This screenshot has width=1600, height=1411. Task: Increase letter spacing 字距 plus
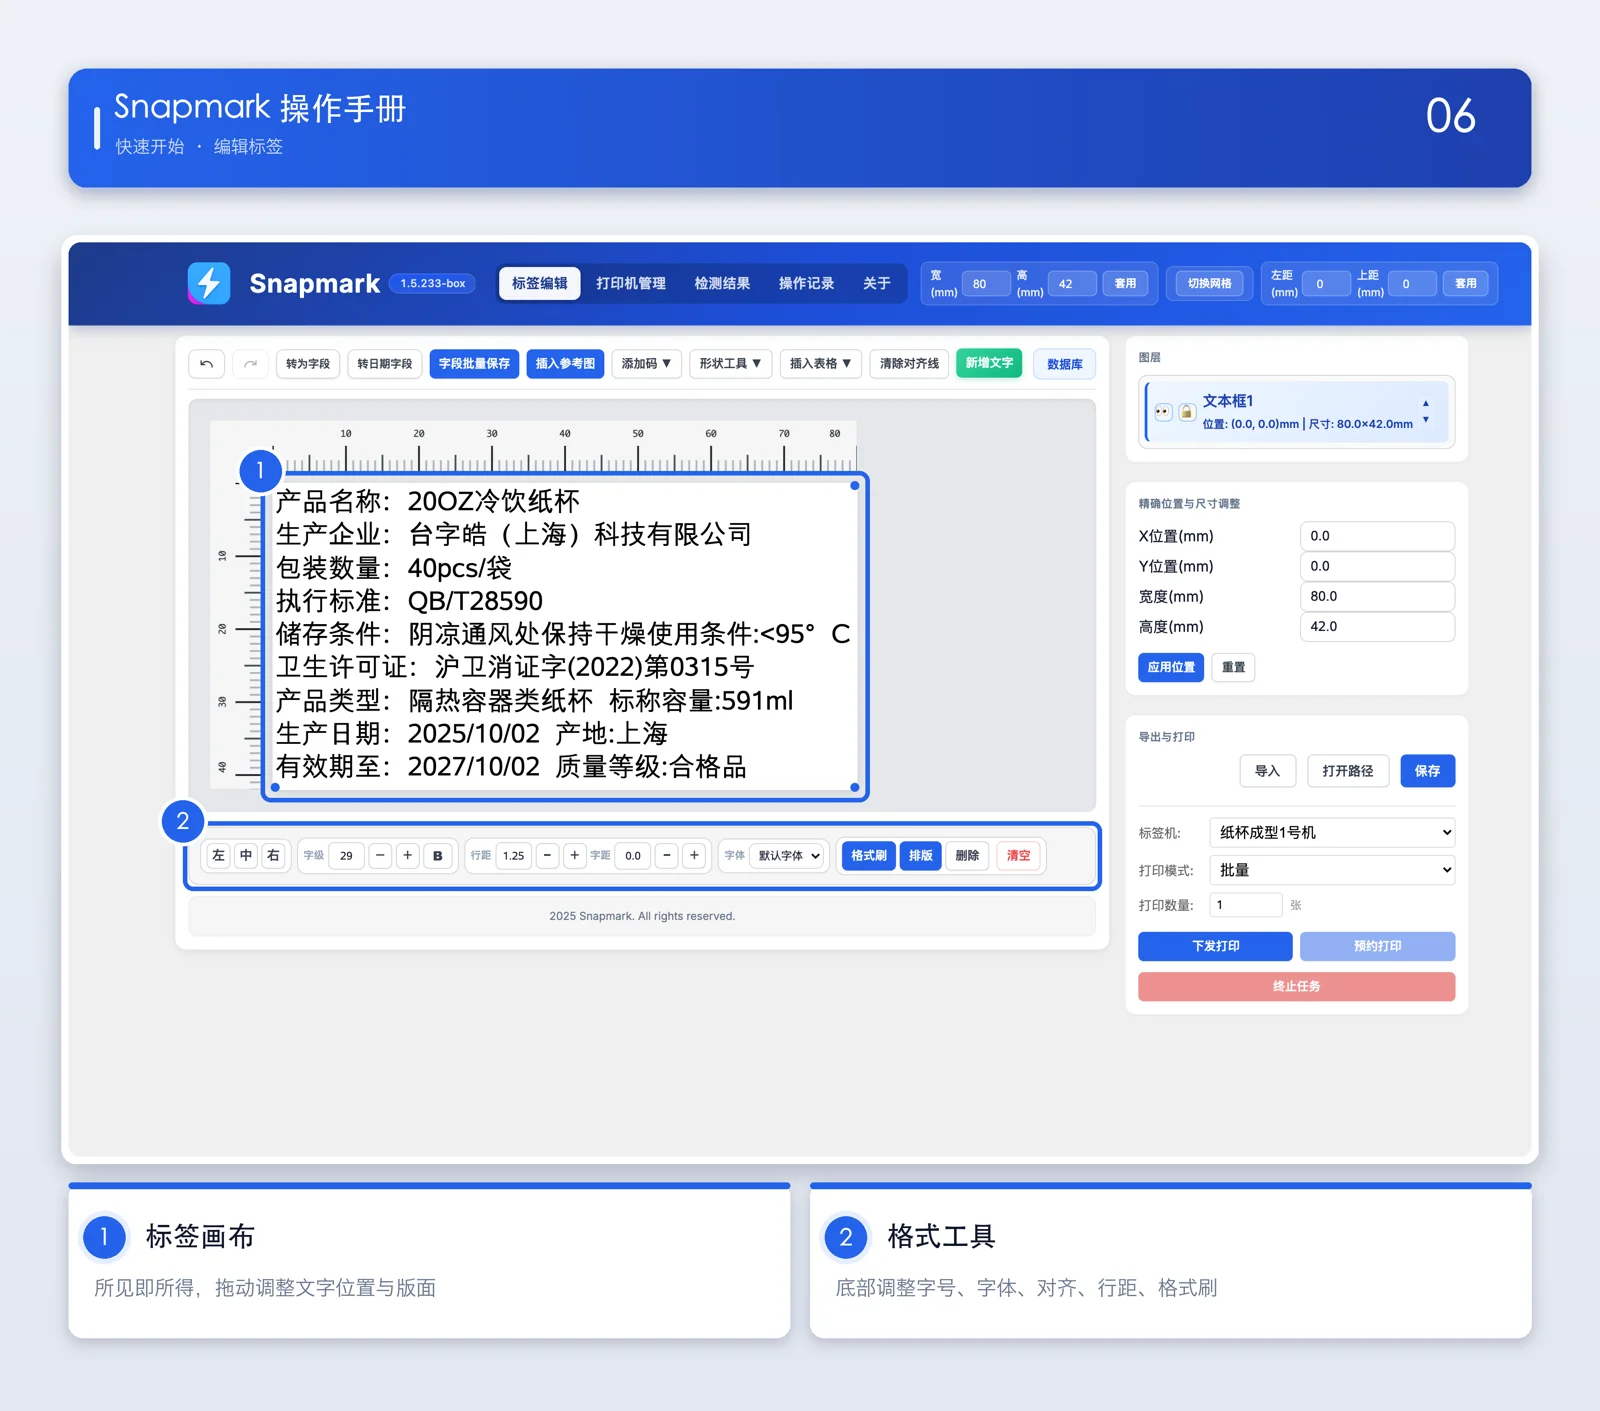pos(694,856)
